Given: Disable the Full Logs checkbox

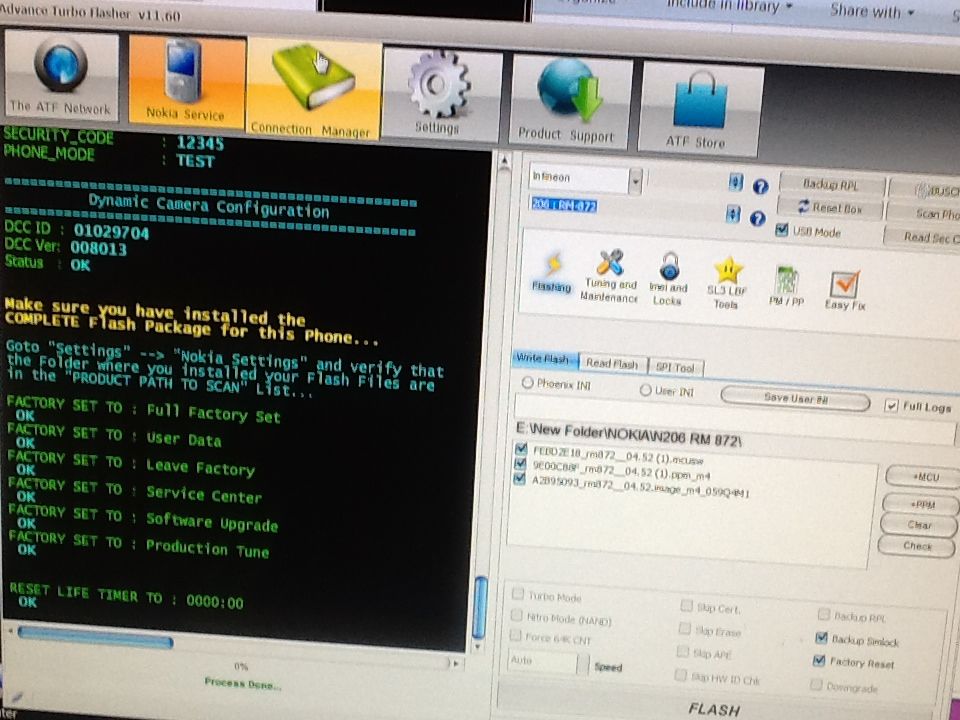Looking at the screenshot, I should point(892,406).
